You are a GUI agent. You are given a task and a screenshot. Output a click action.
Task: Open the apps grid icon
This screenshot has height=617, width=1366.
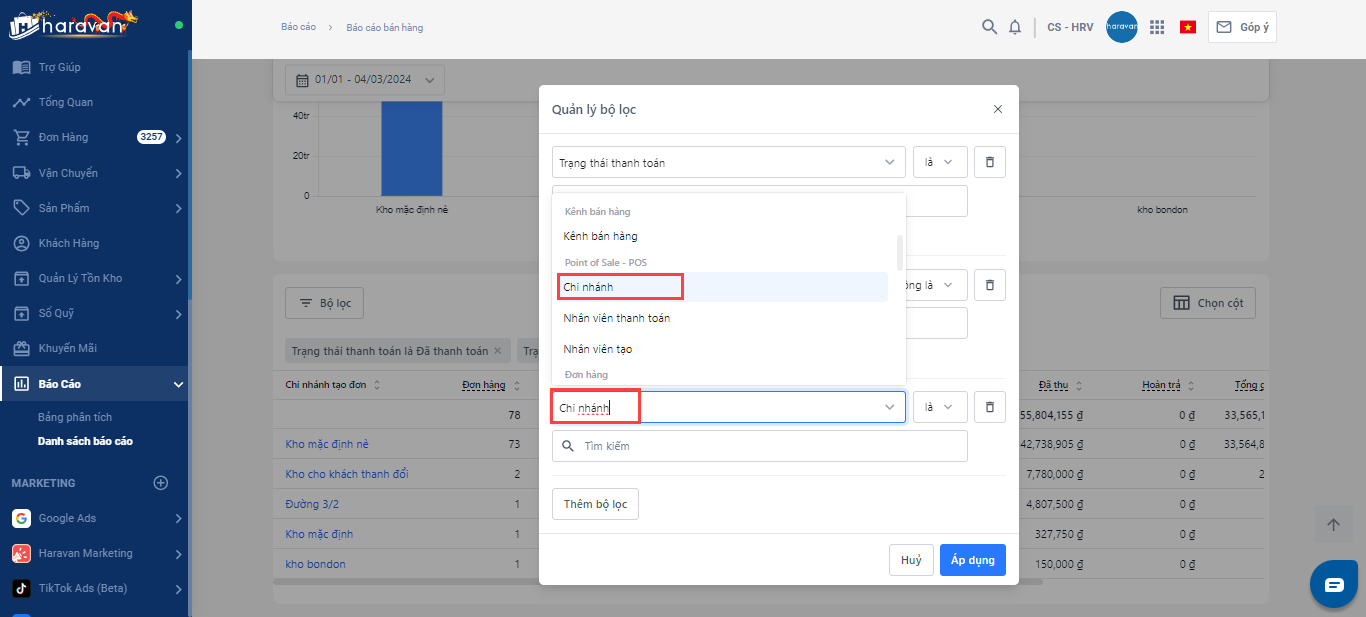(1157, 27)
